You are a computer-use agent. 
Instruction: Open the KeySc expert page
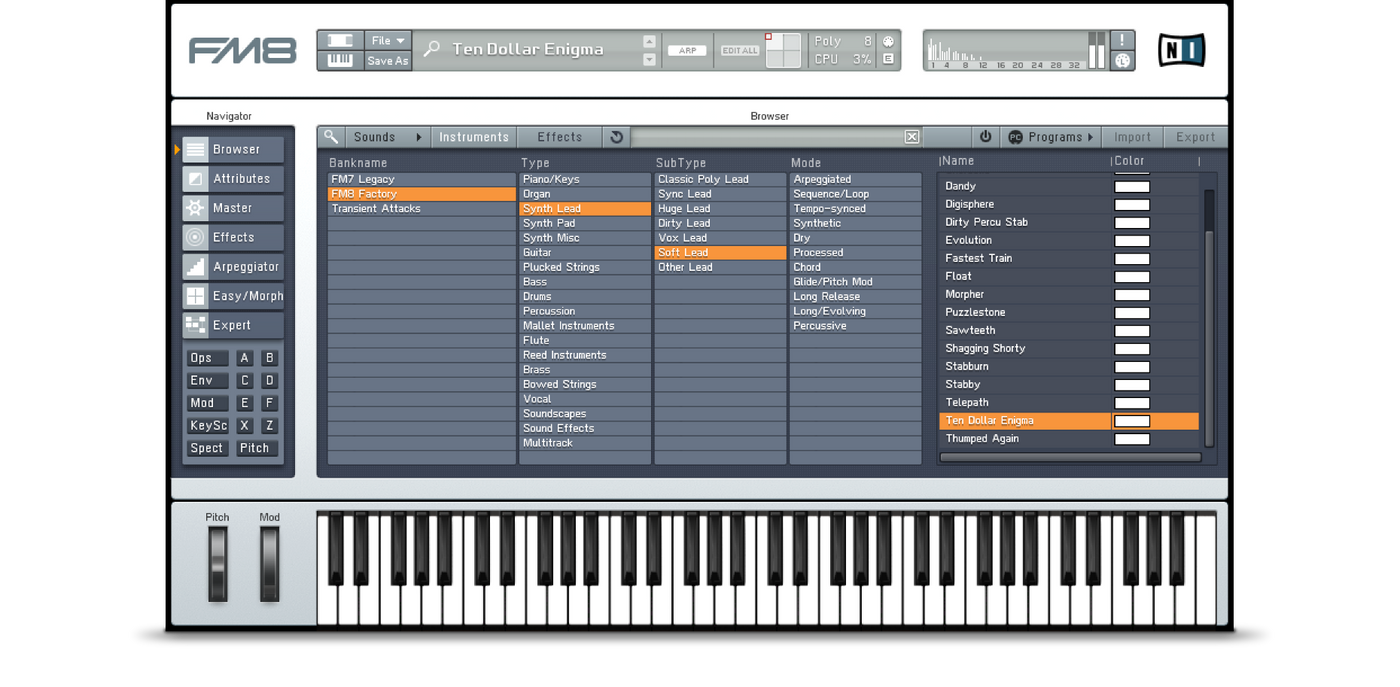coord(207,426)
